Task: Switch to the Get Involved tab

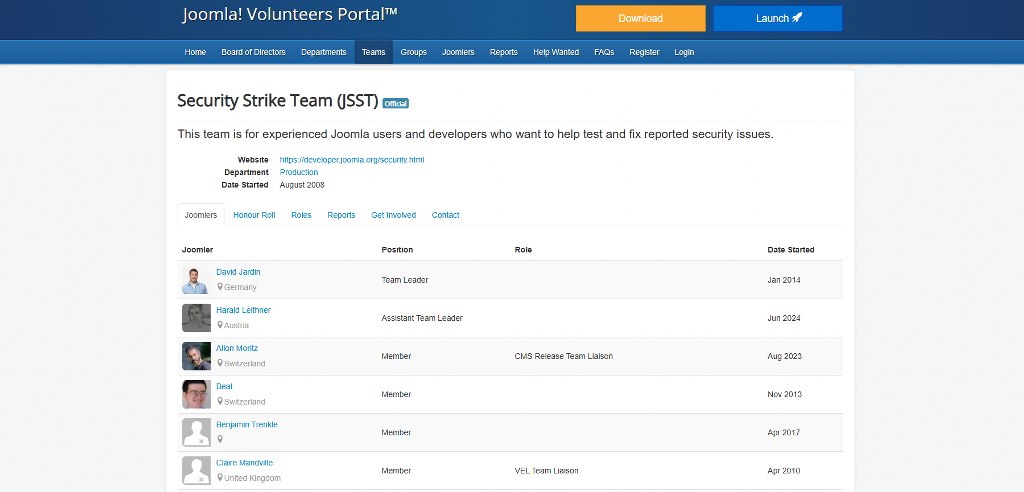Action: coord(394,215)
